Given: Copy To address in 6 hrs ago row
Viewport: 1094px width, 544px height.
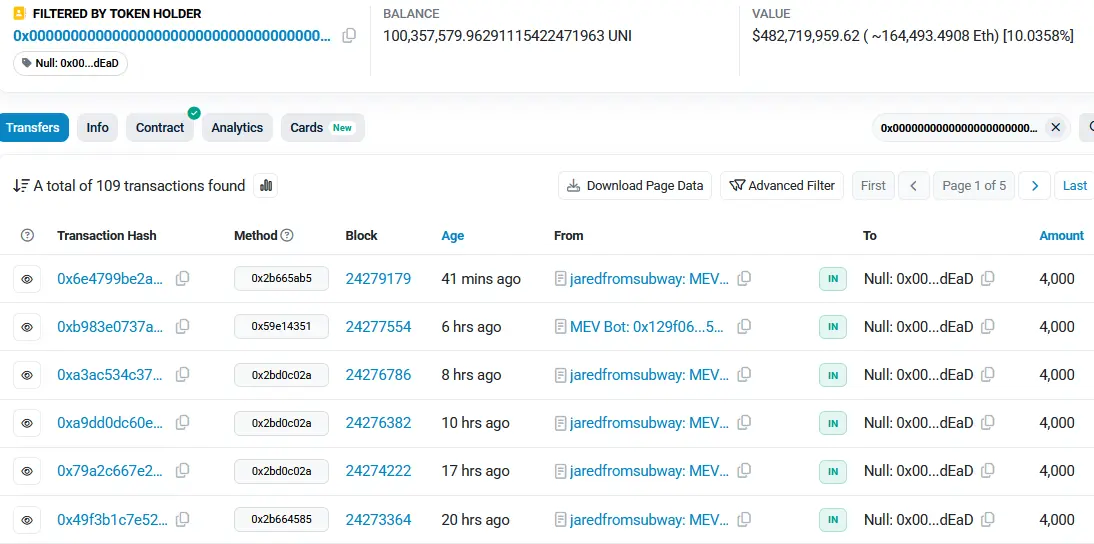Looking at the screenshot, I should tap(987, 327).
